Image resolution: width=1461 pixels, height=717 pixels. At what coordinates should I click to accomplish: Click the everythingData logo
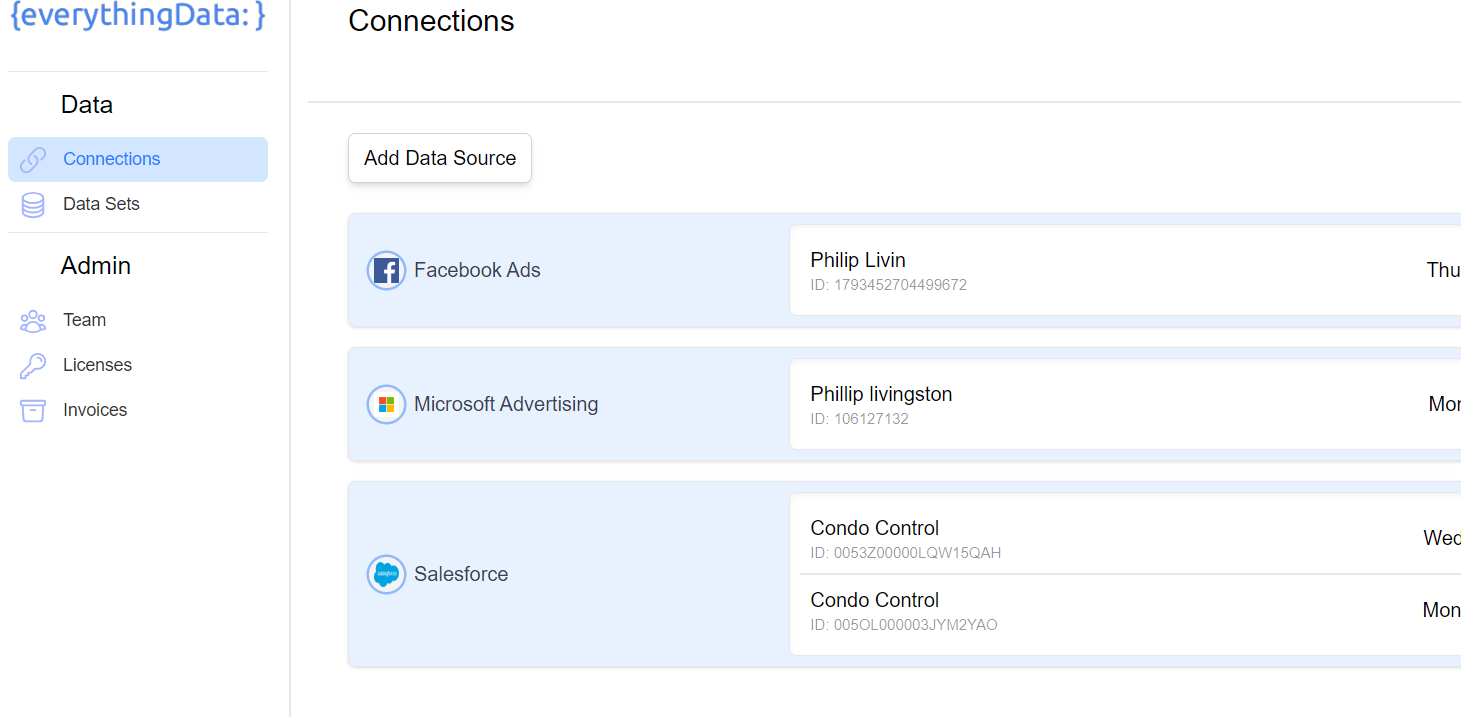tap(137, 17)
